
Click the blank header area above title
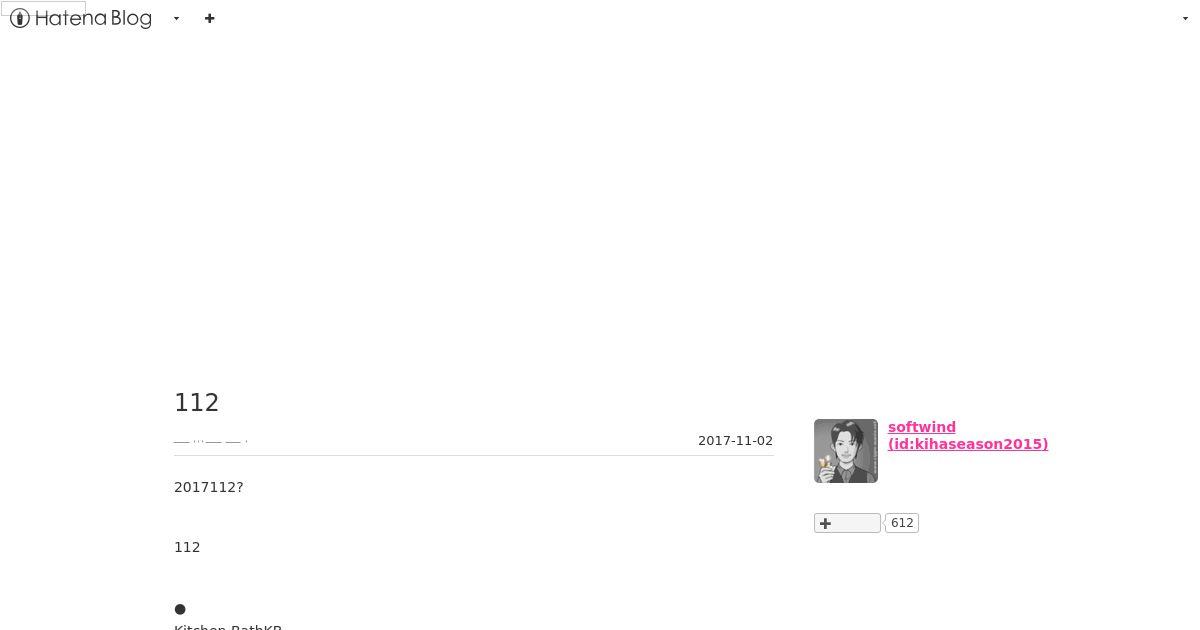point(600,200)
